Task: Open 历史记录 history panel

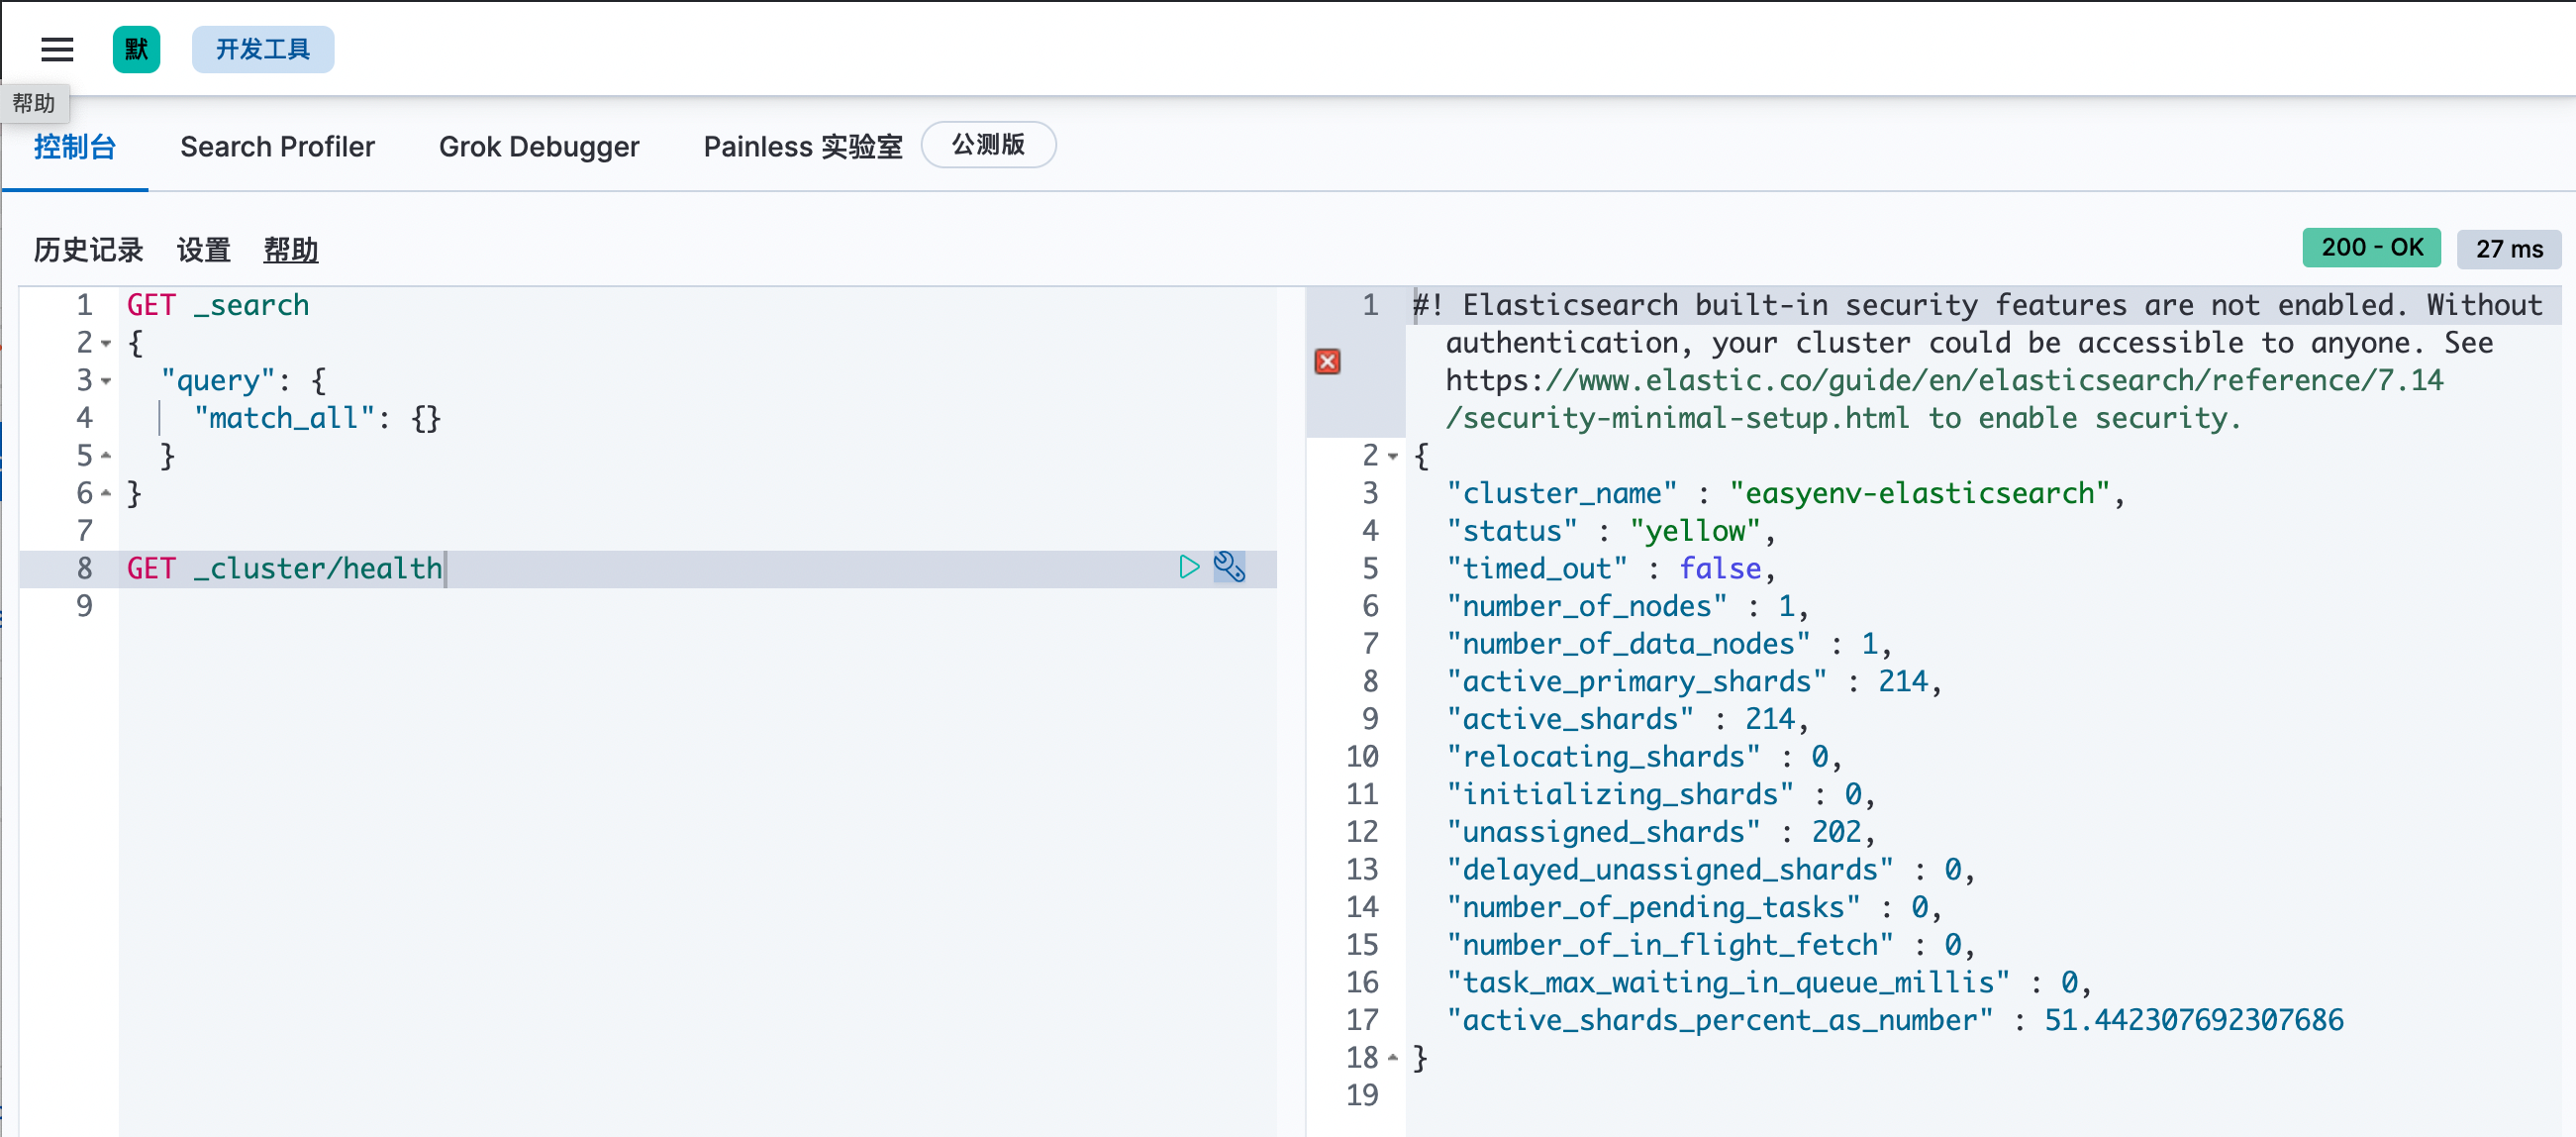Action: 88,250
